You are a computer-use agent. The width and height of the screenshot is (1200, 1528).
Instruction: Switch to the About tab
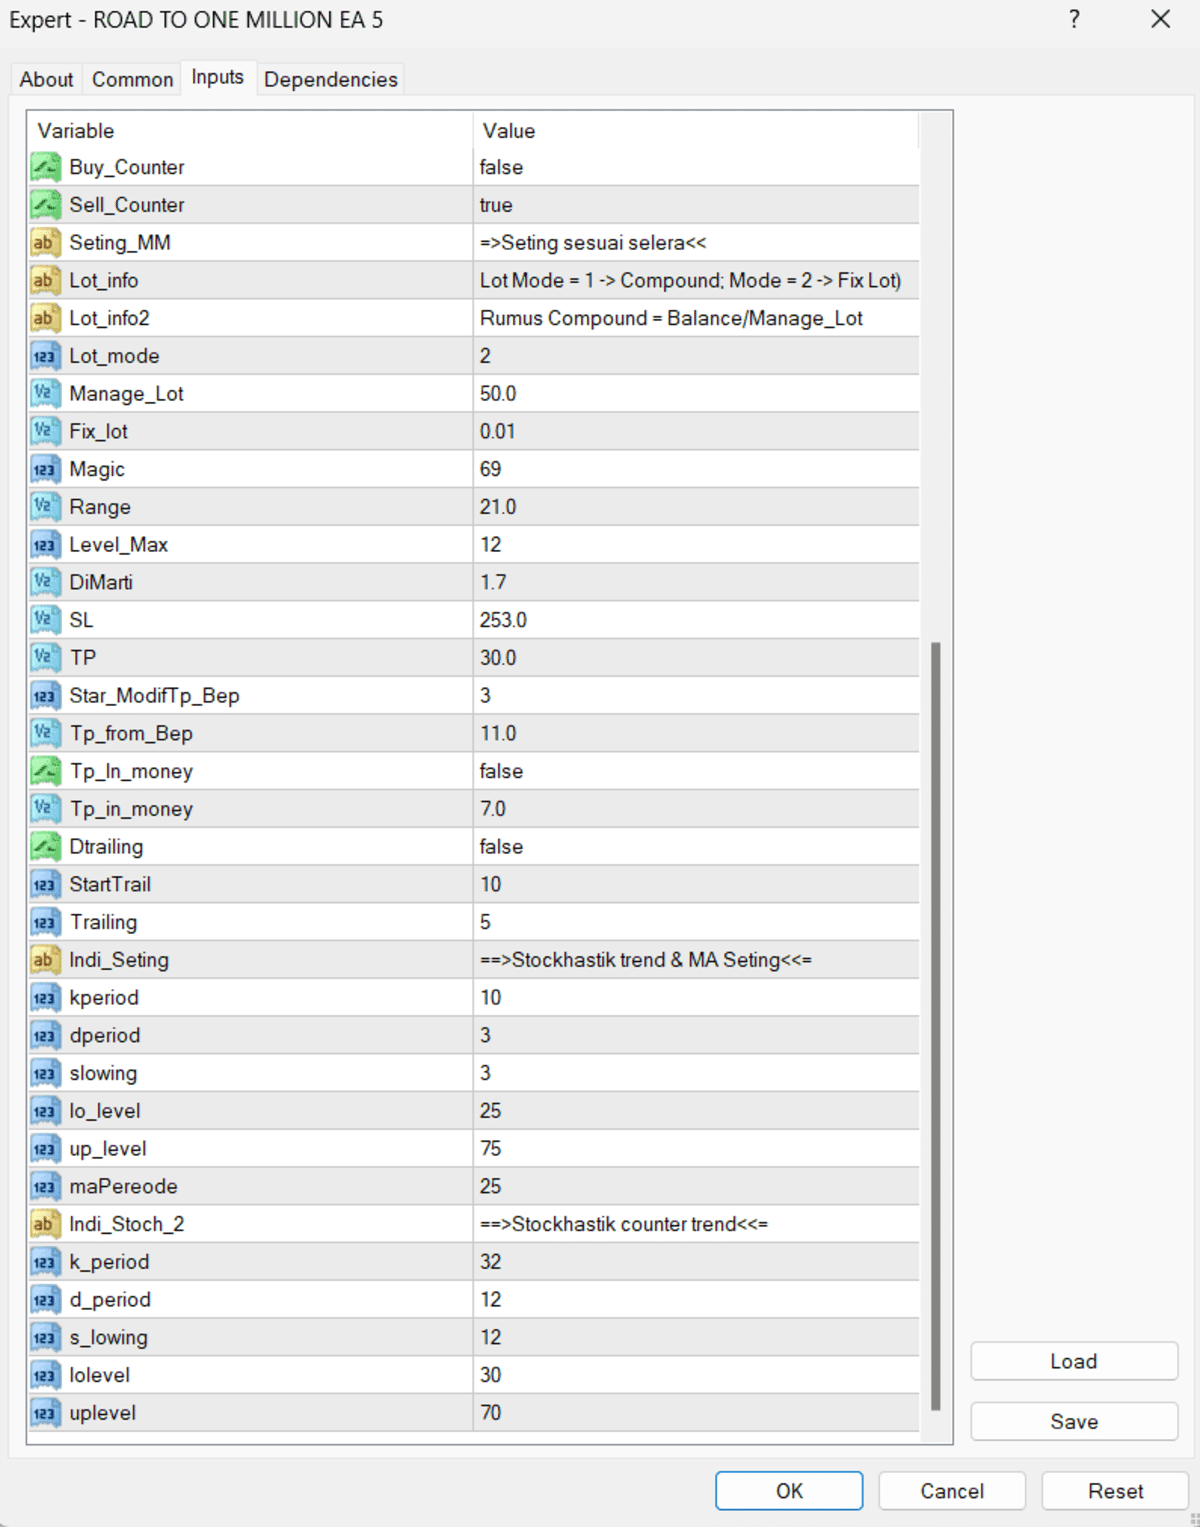[46, 79]
